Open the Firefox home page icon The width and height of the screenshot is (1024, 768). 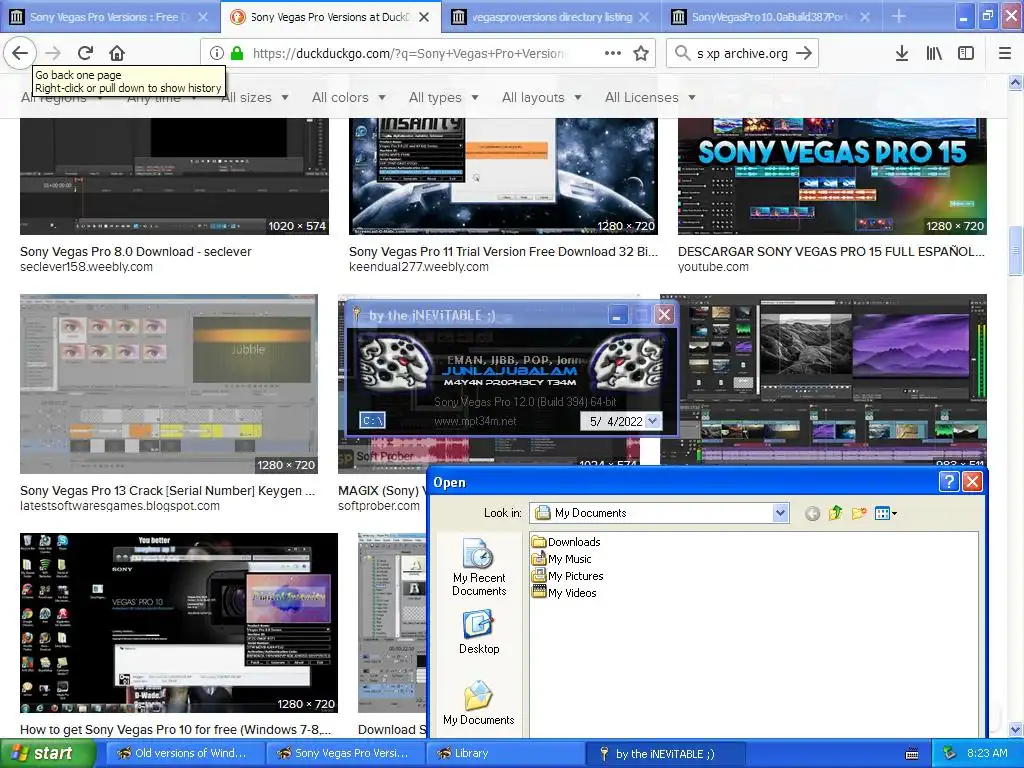coord(116,53)
